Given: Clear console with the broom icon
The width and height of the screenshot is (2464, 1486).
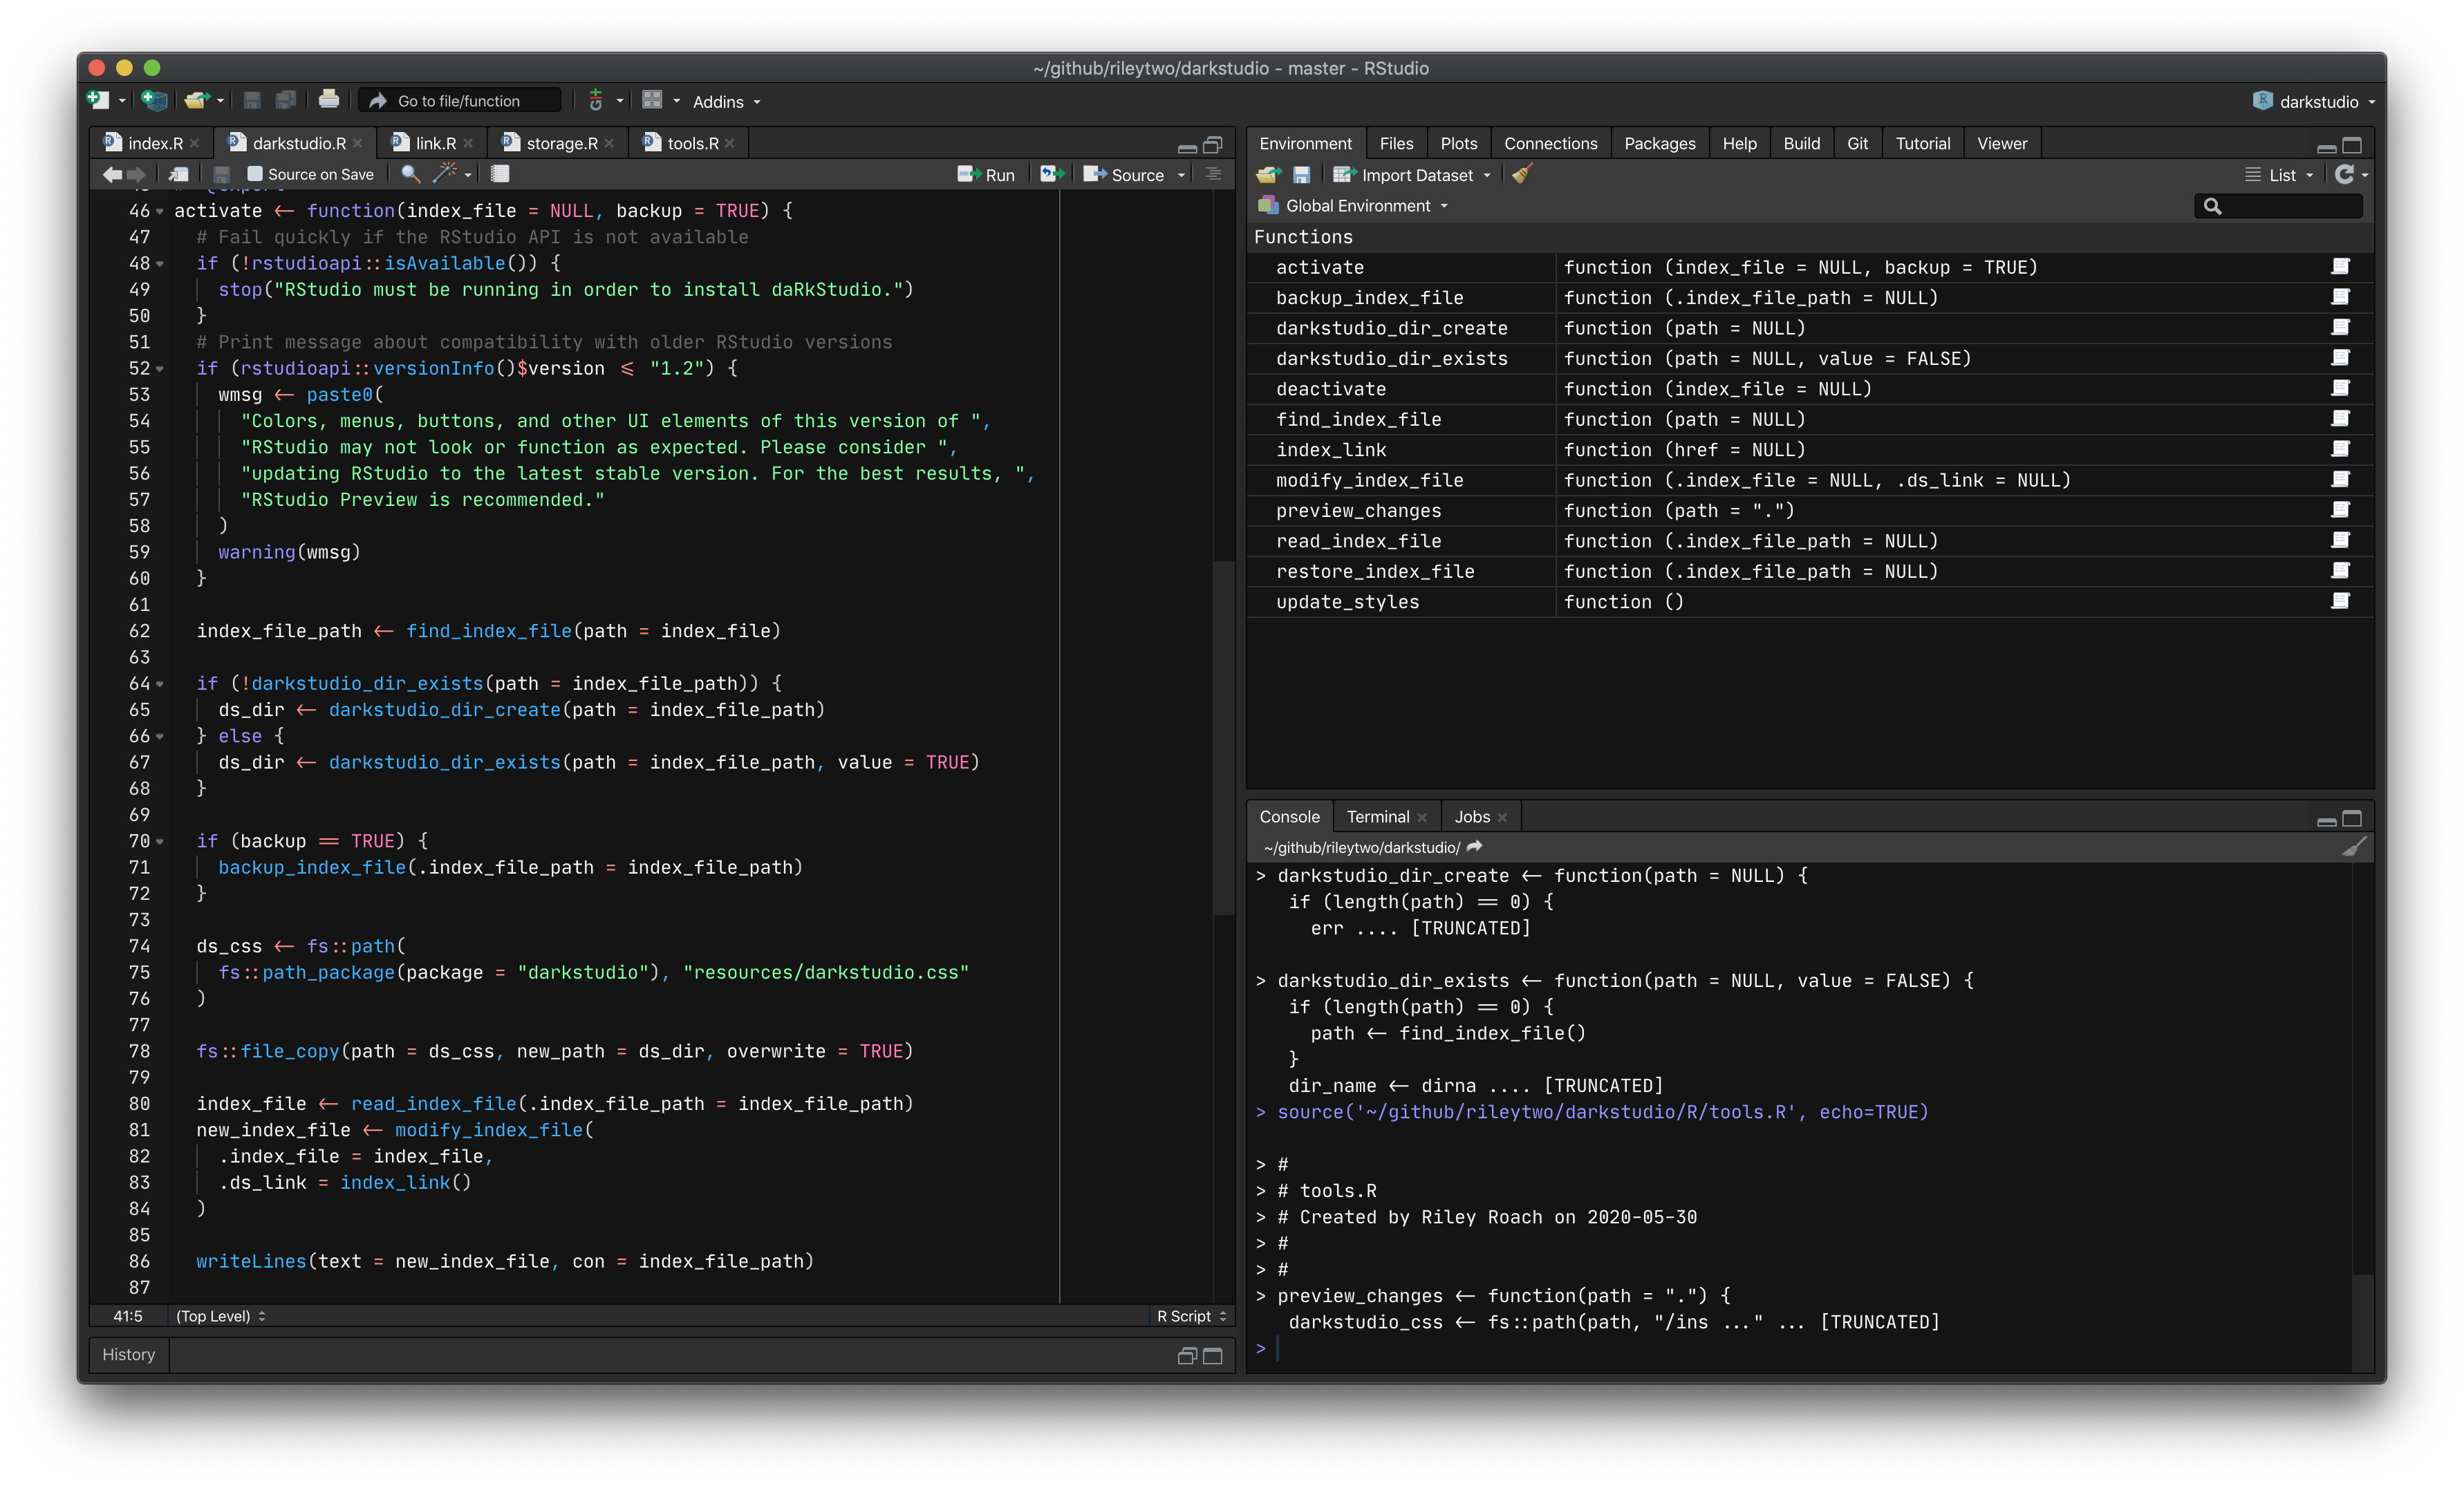Looking at the screenshot, I should coord(2354,847).
